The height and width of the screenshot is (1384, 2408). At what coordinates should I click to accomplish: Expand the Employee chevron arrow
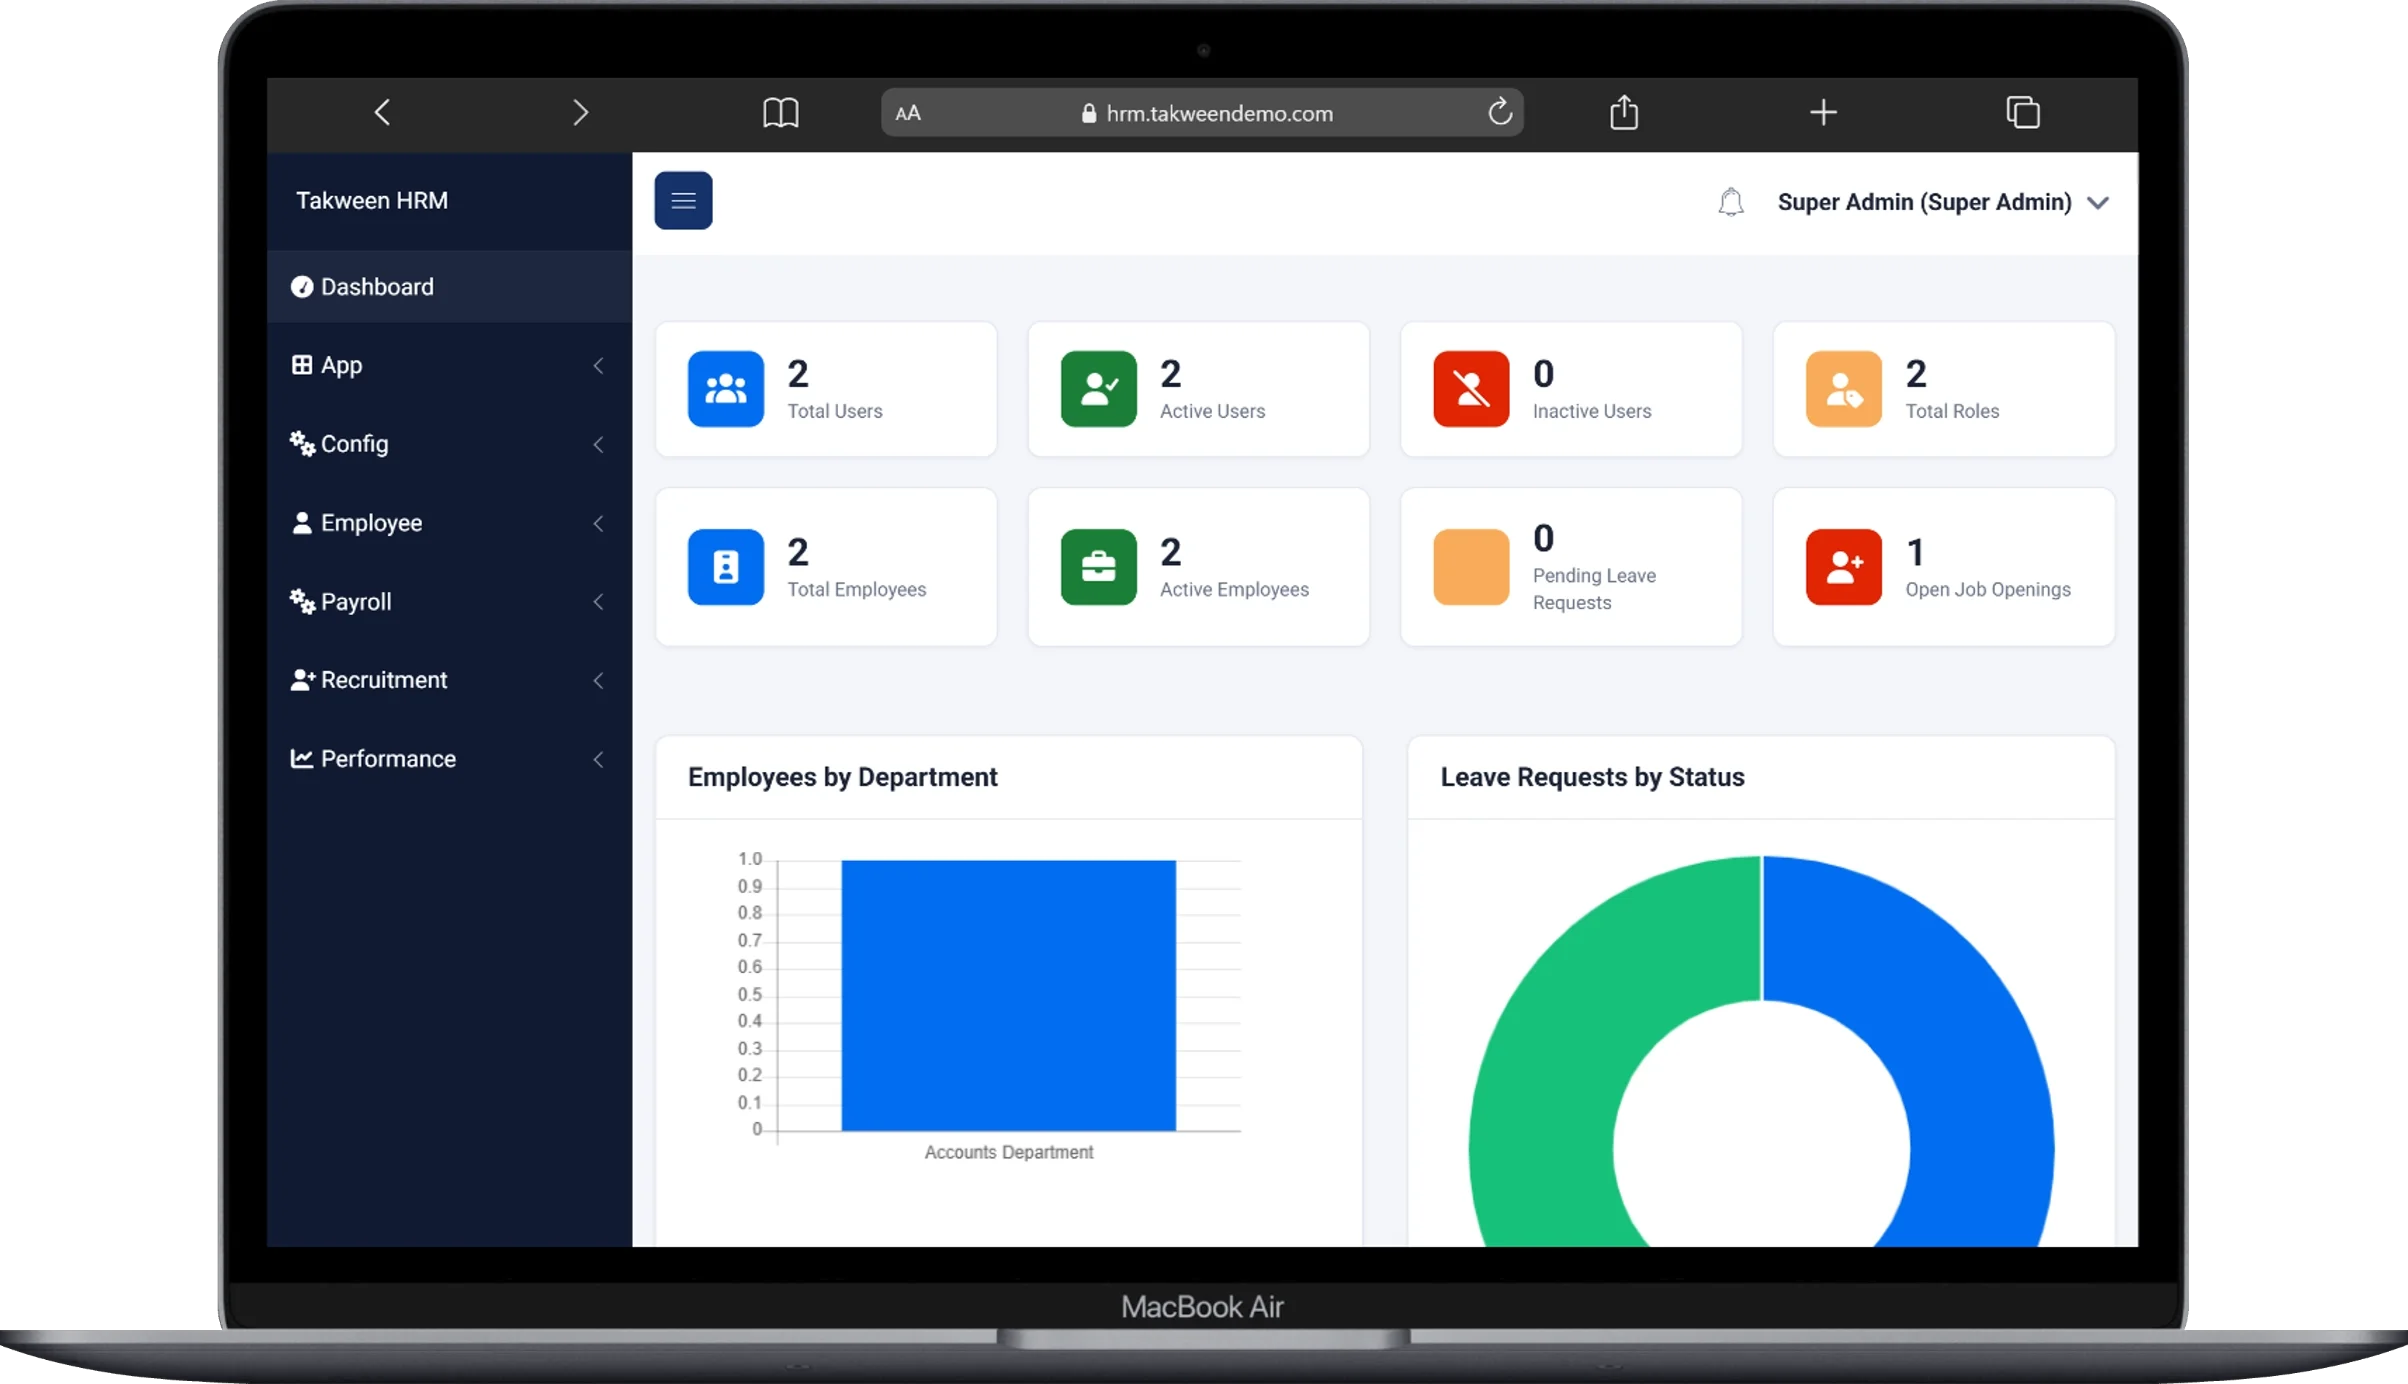tap(598, 523)
